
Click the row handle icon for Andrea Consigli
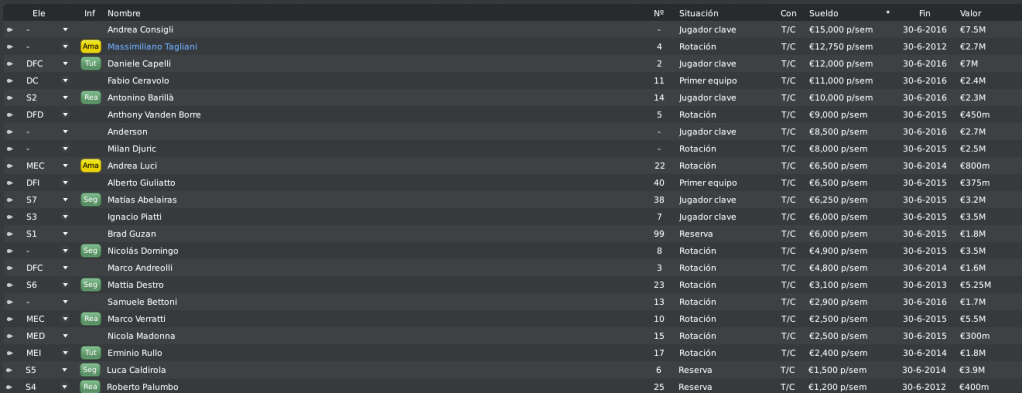[10, 30]
